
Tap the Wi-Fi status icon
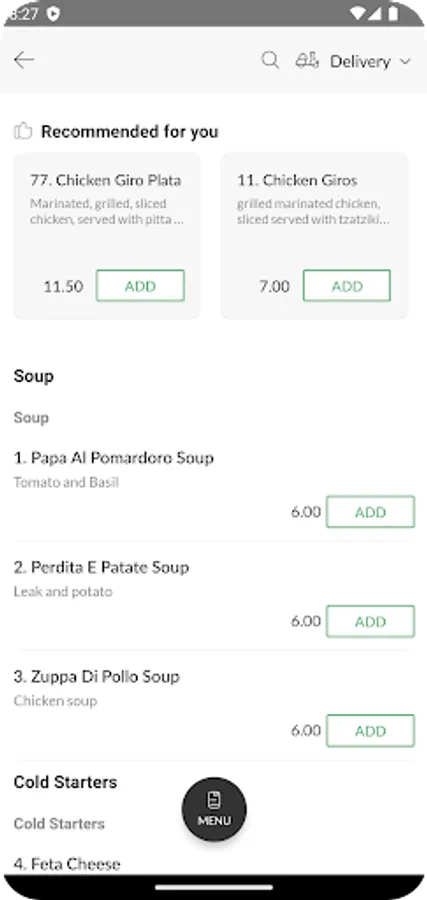pos(357,14)
